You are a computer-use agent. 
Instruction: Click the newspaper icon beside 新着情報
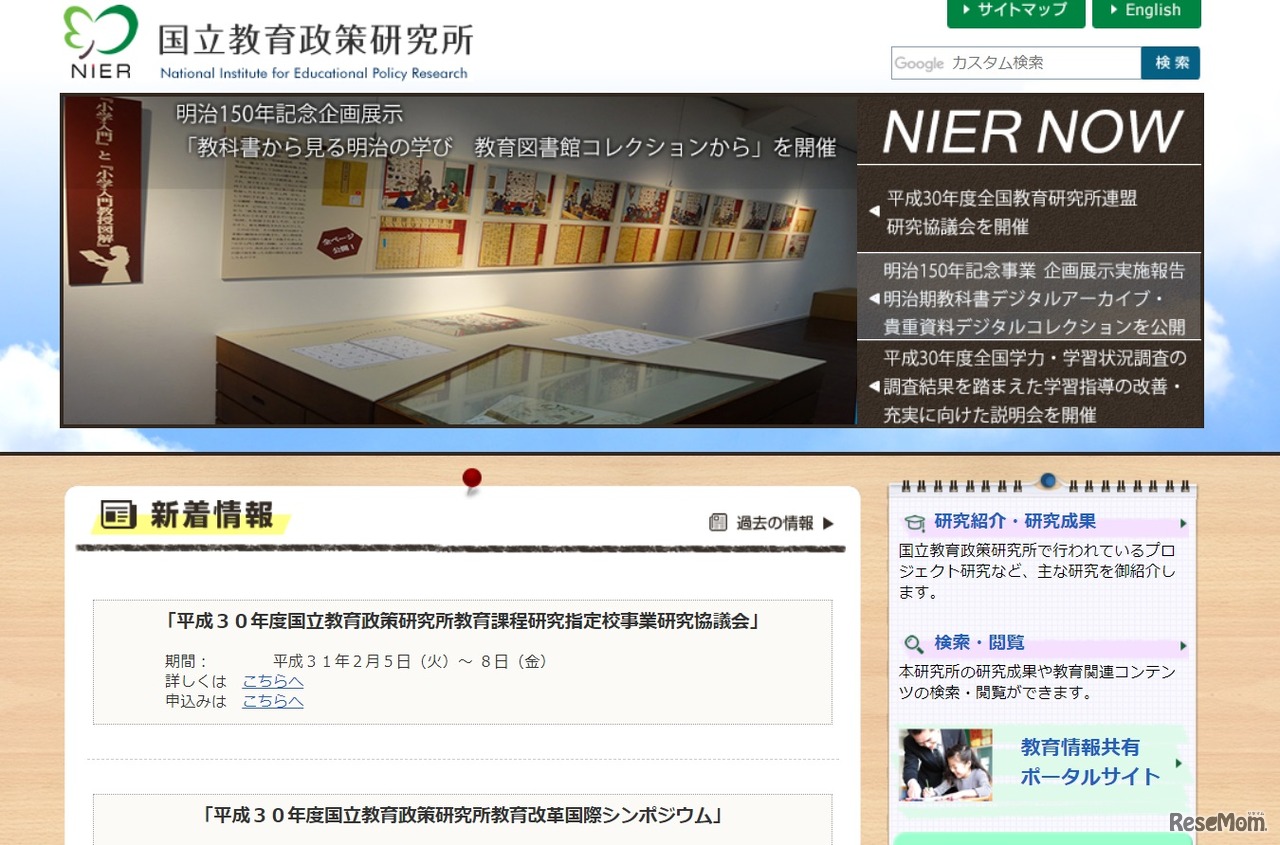click(118, 515)
